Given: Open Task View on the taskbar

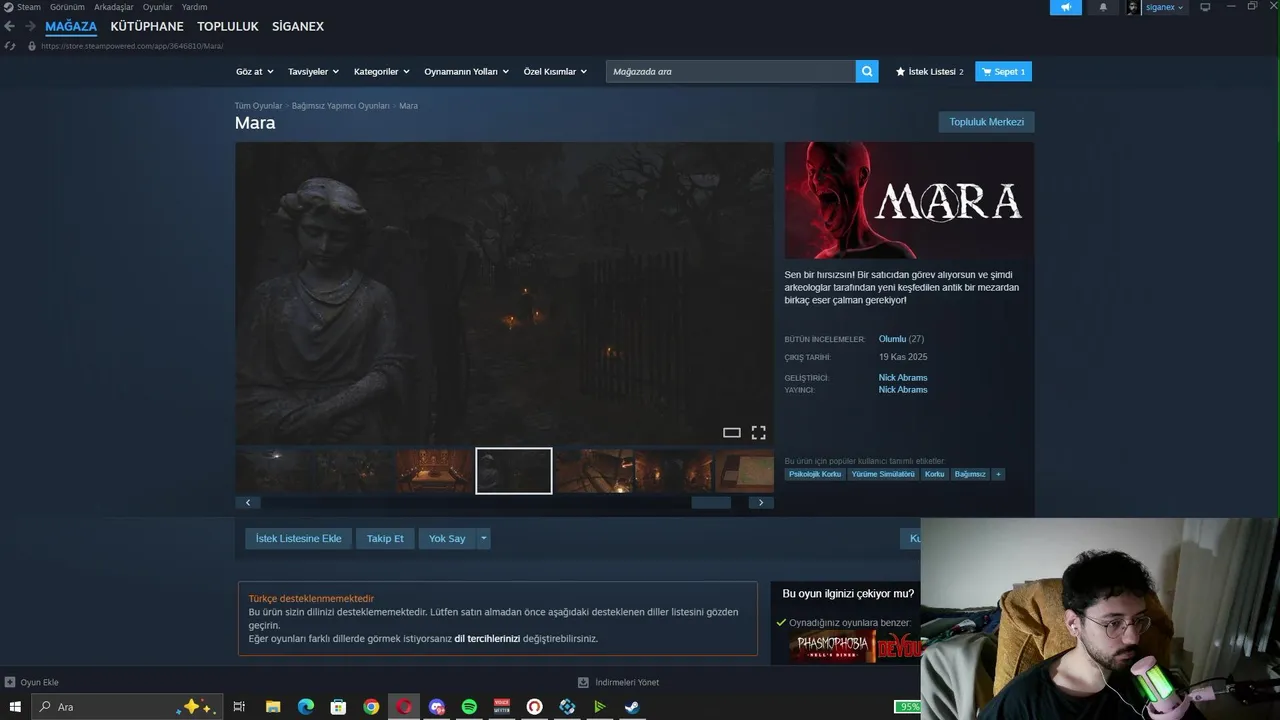Looking at the screenshot, I should pyautogui.click(x=239, y=707).
